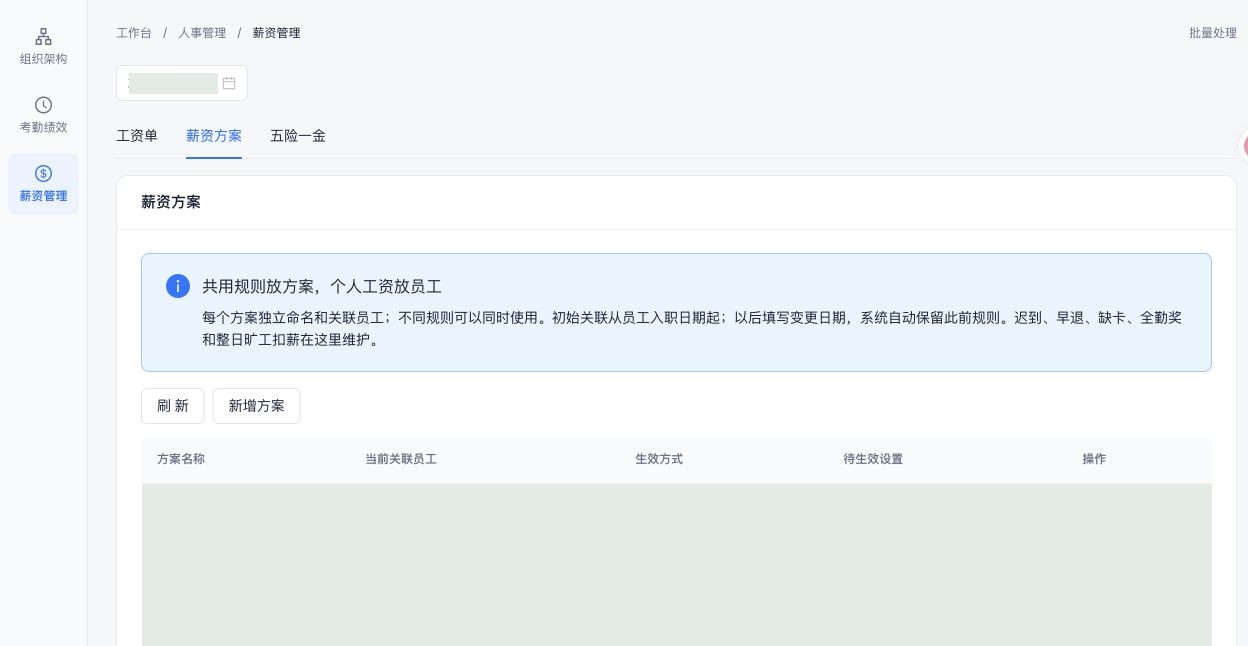Click the 生效方式 column header
This screenshot has width=1248, height=646.
tap(659, 459)
